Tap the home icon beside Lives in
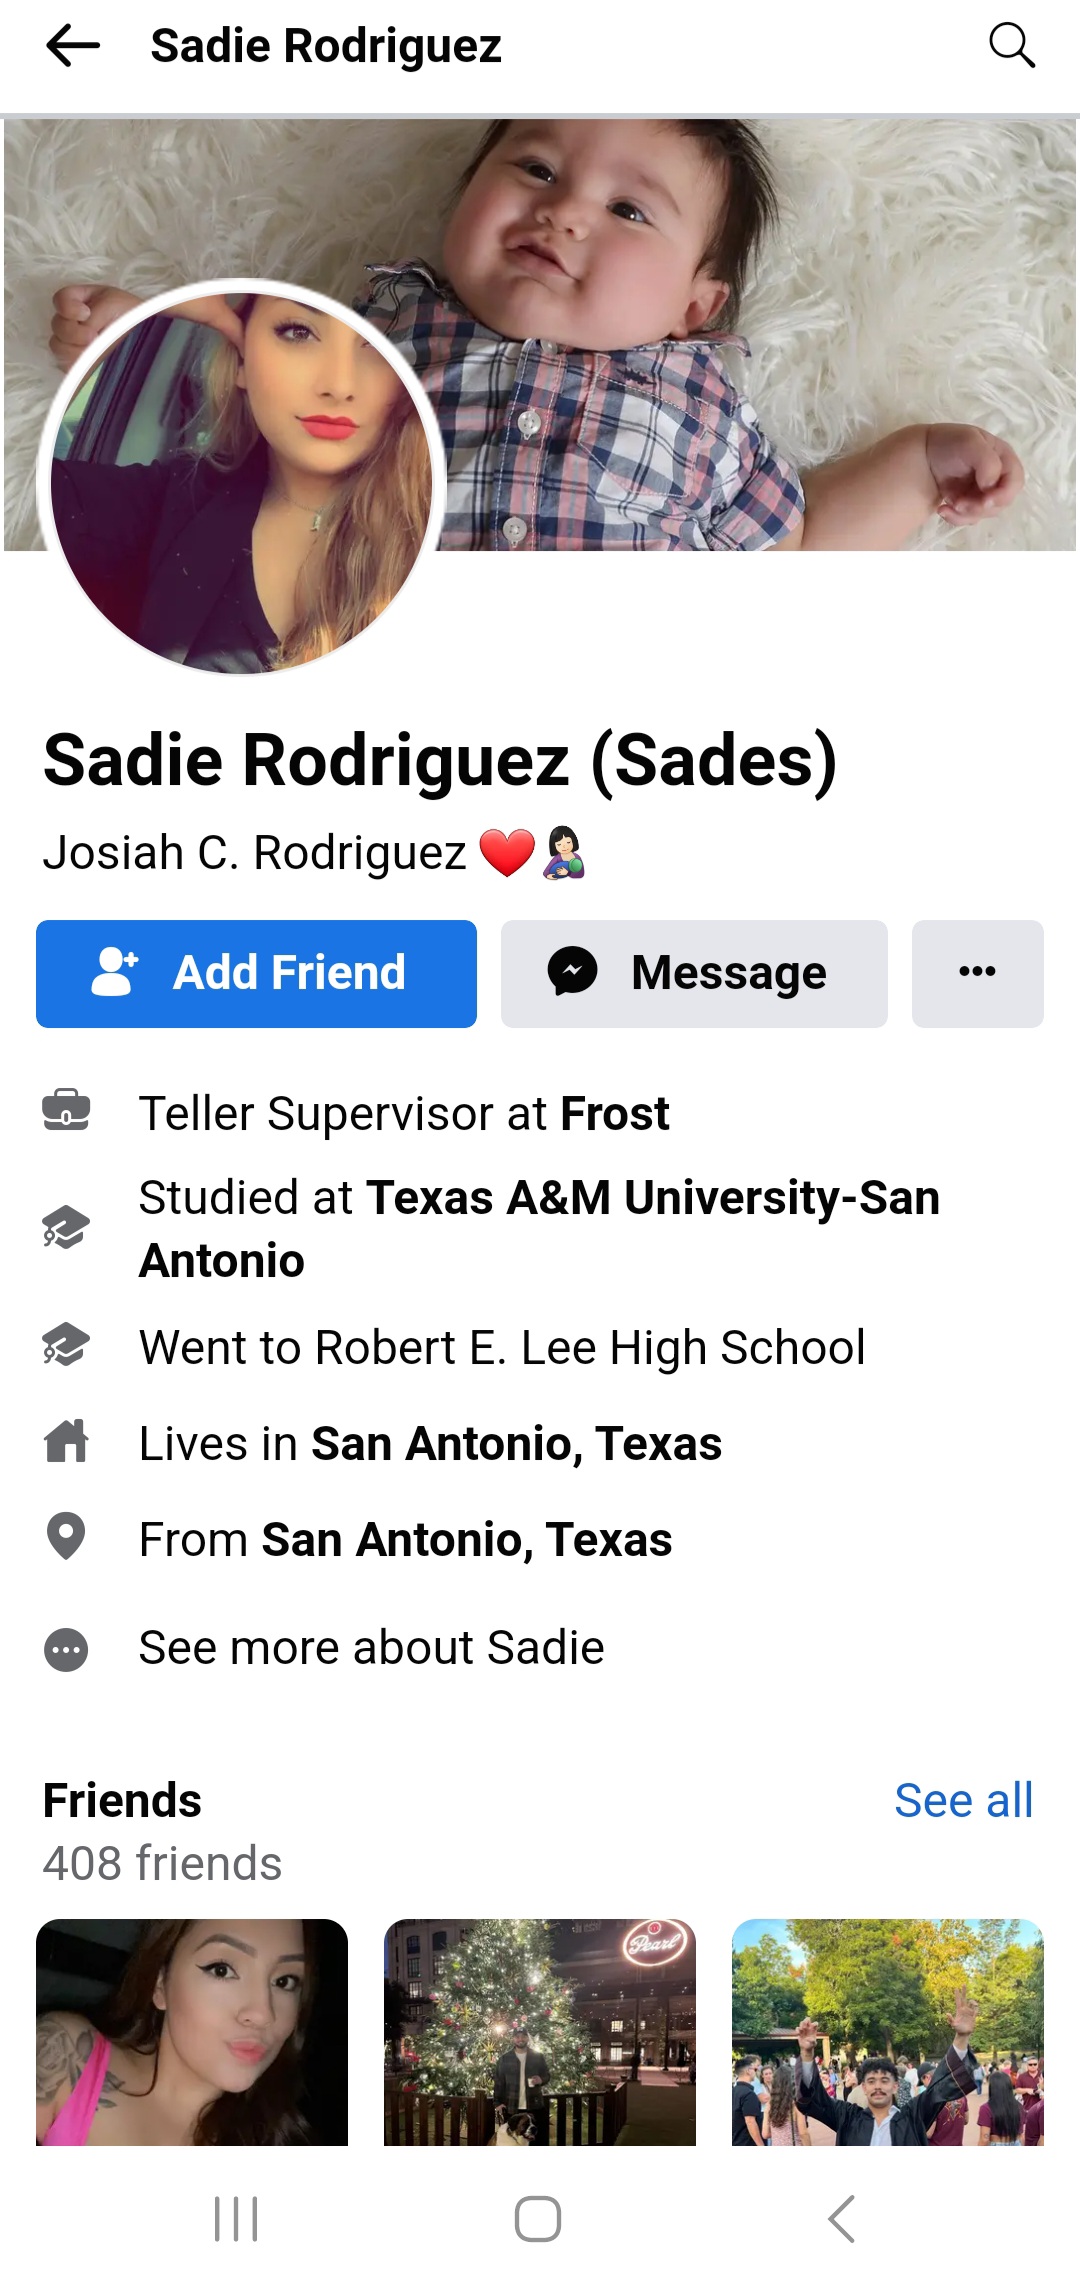 click(66, 1442)
